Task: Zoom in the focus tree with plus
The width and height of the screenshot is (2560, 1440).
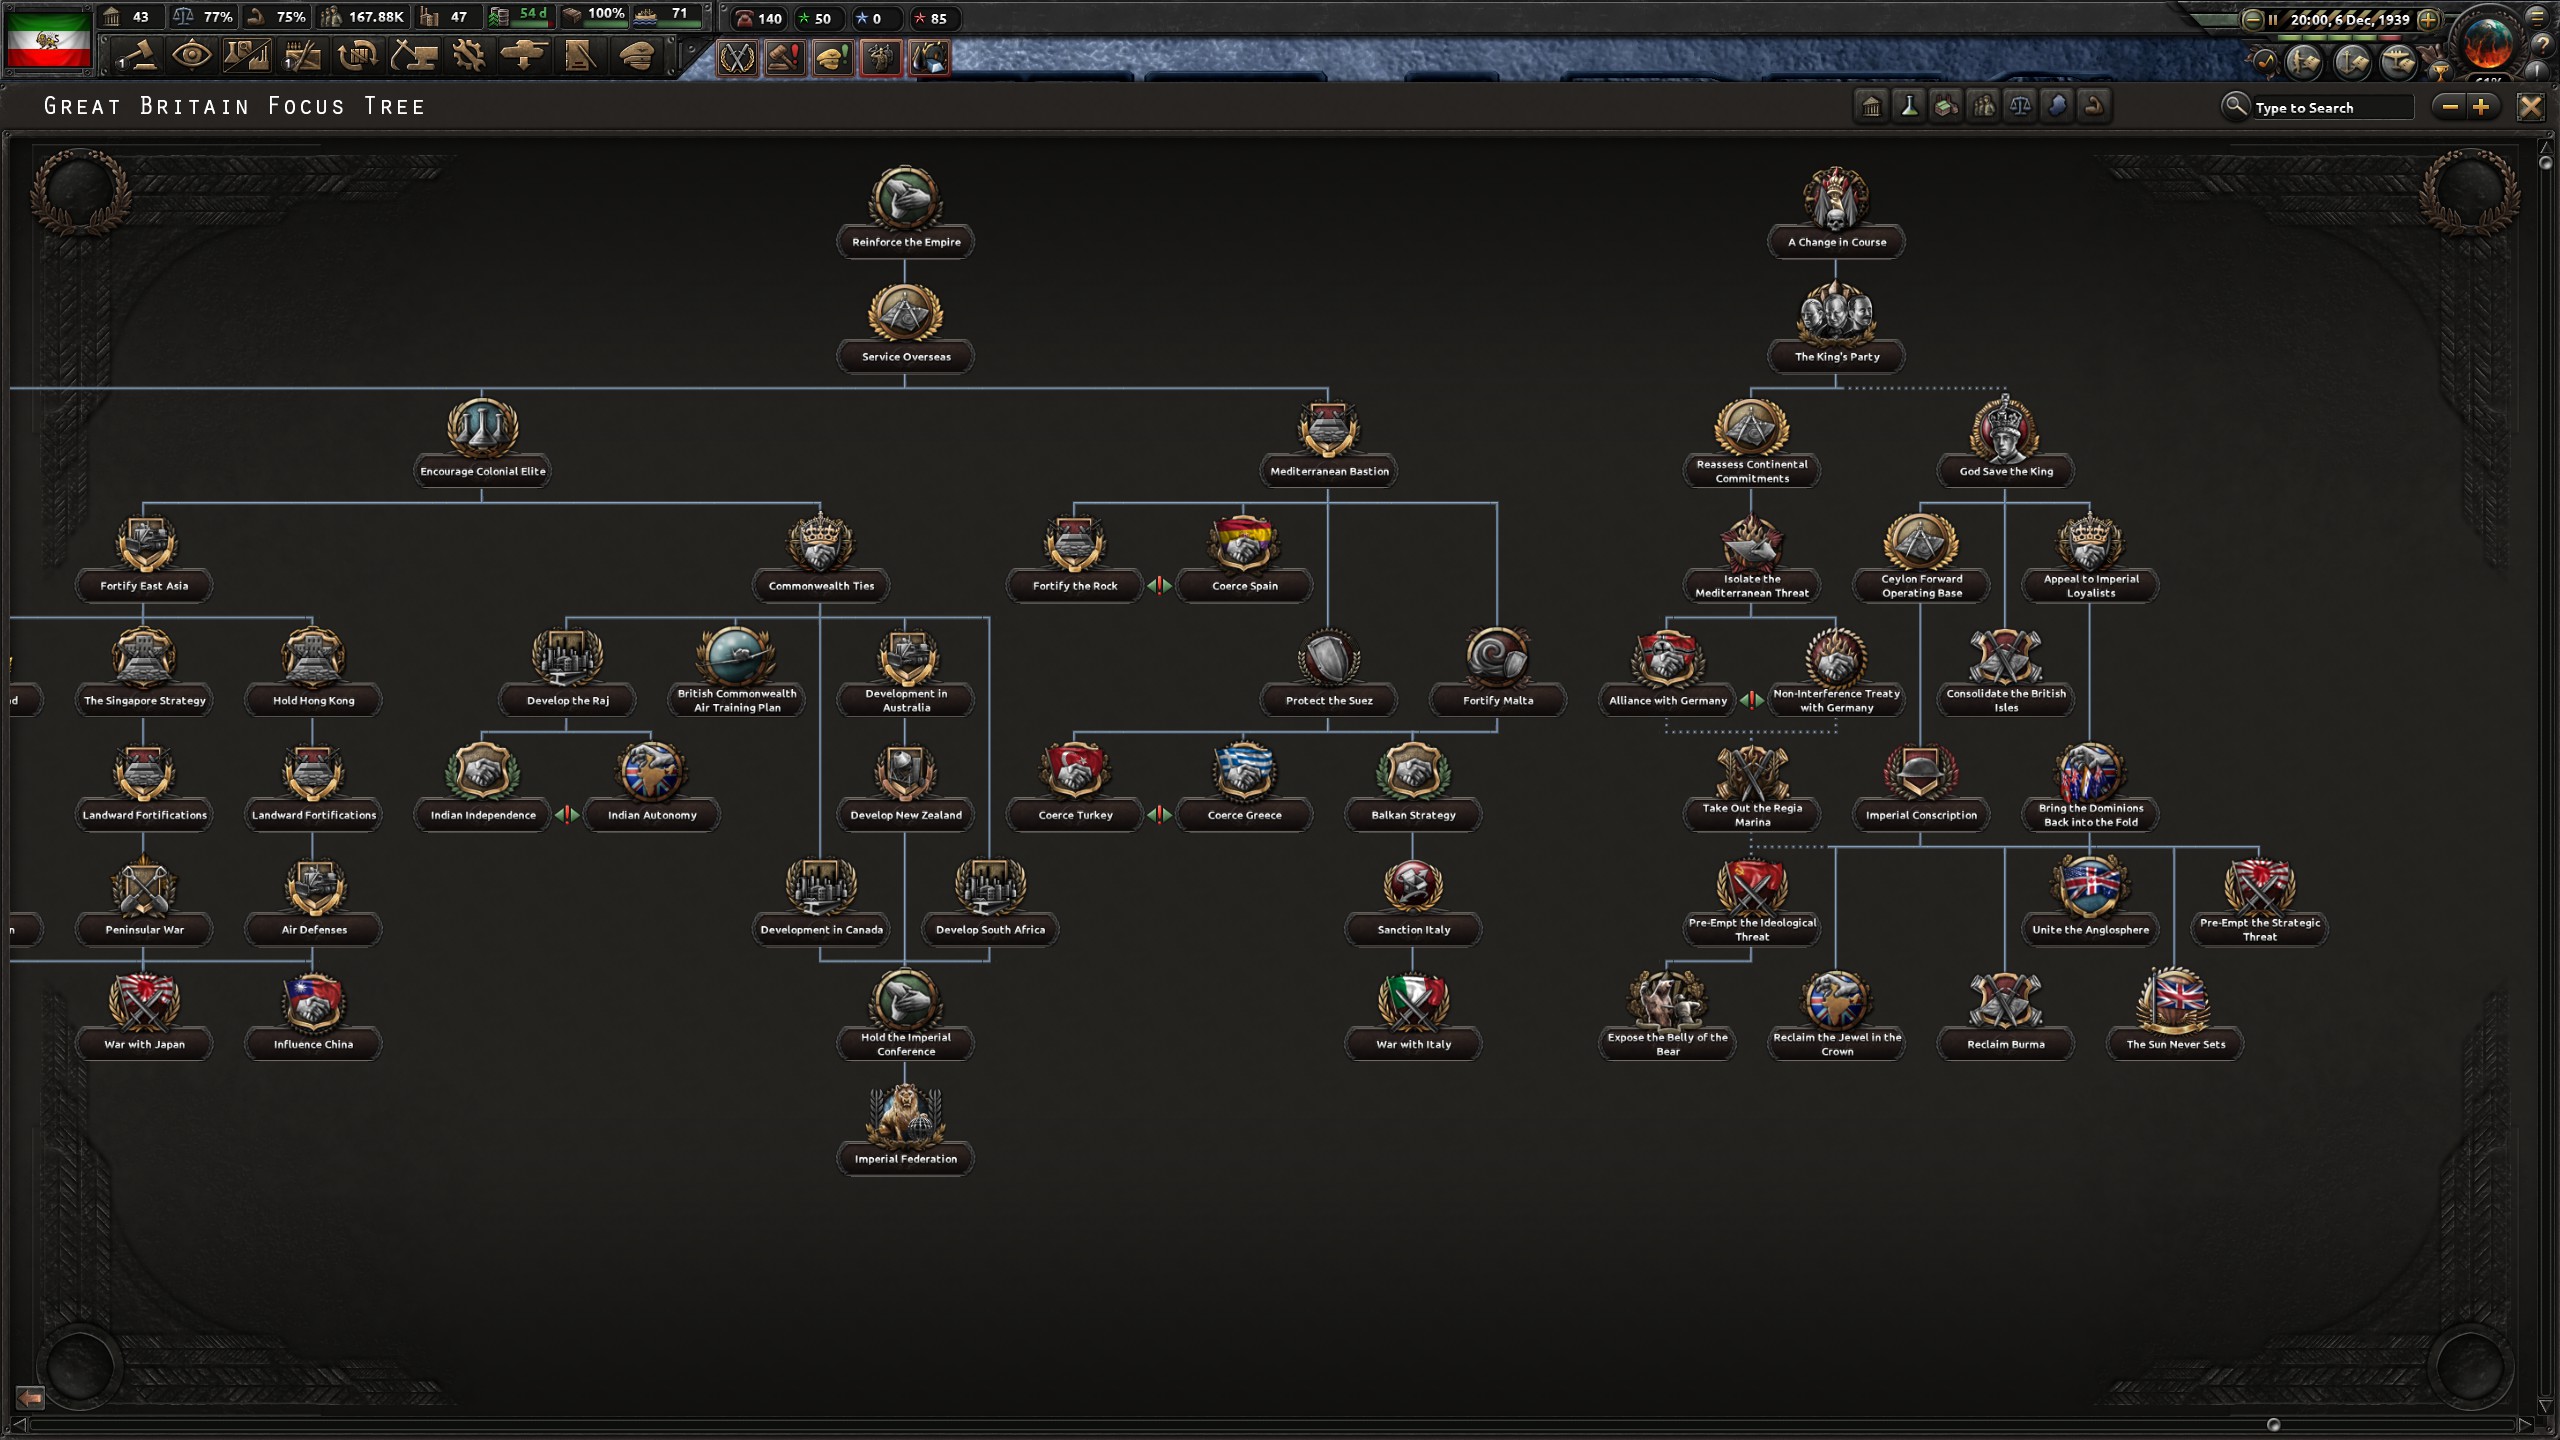Action: click(x=2481, y=107)
